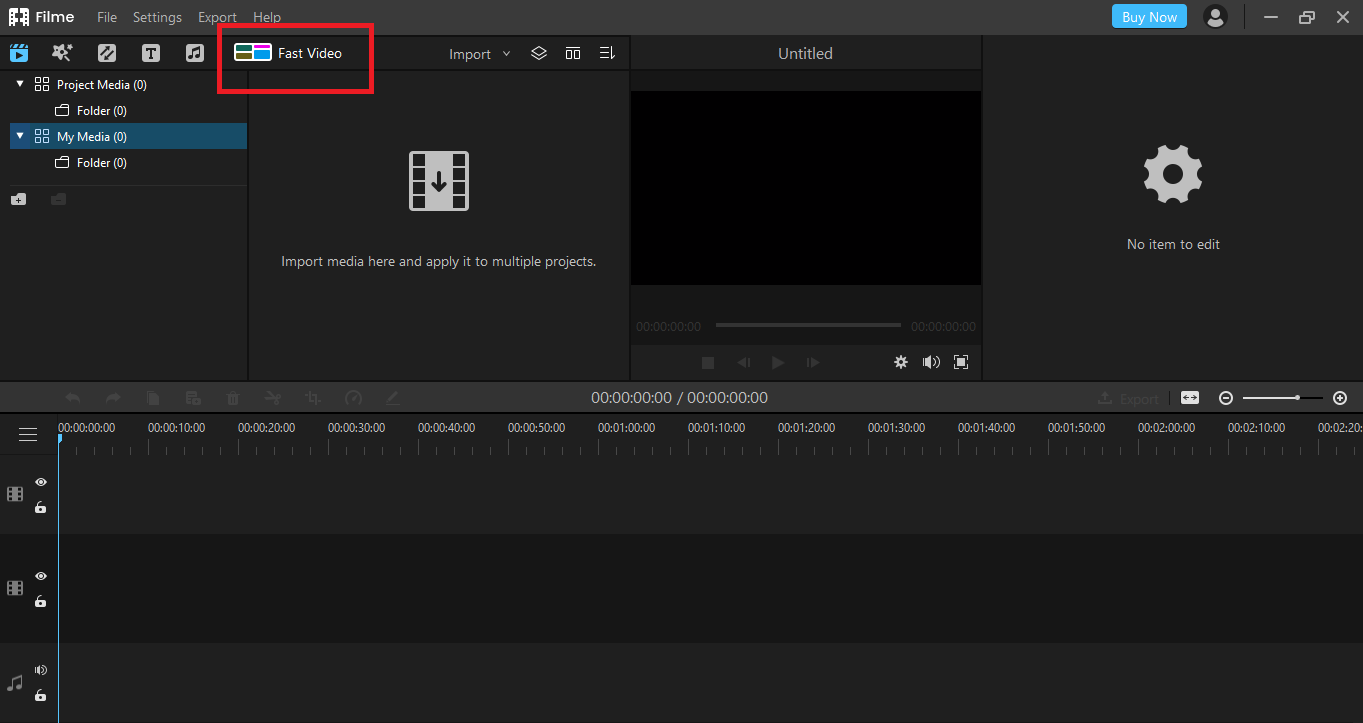Collapse the My Media section
The height and width of the screenshot is (723, 1363).
pos(18,136)
